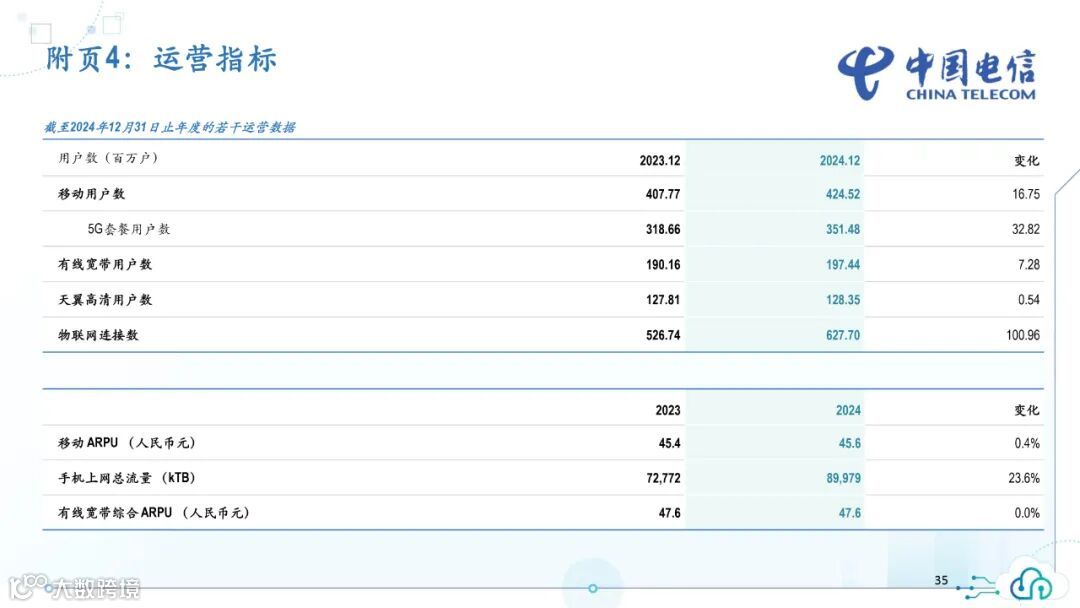Screen dimensions: 1080x608
Task: Click the change value 7.28
Action: 1029,264
